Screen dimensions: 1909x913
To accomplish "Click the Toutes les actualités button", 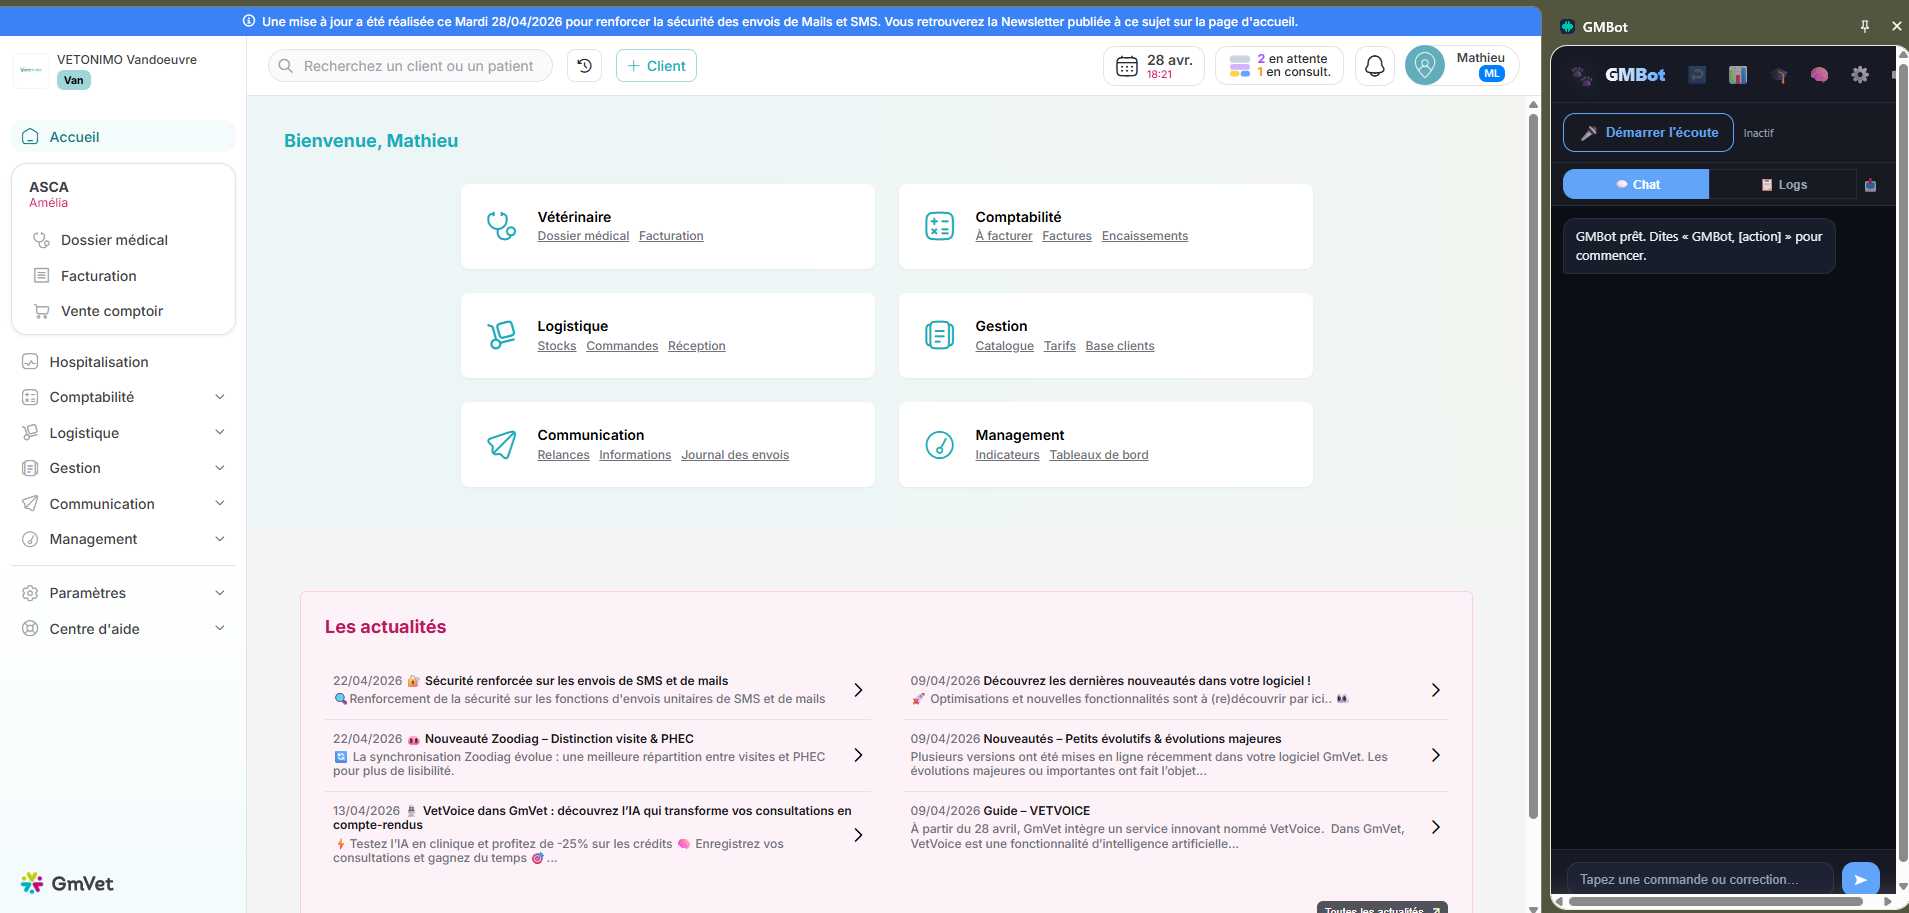I will point(1382,908).
